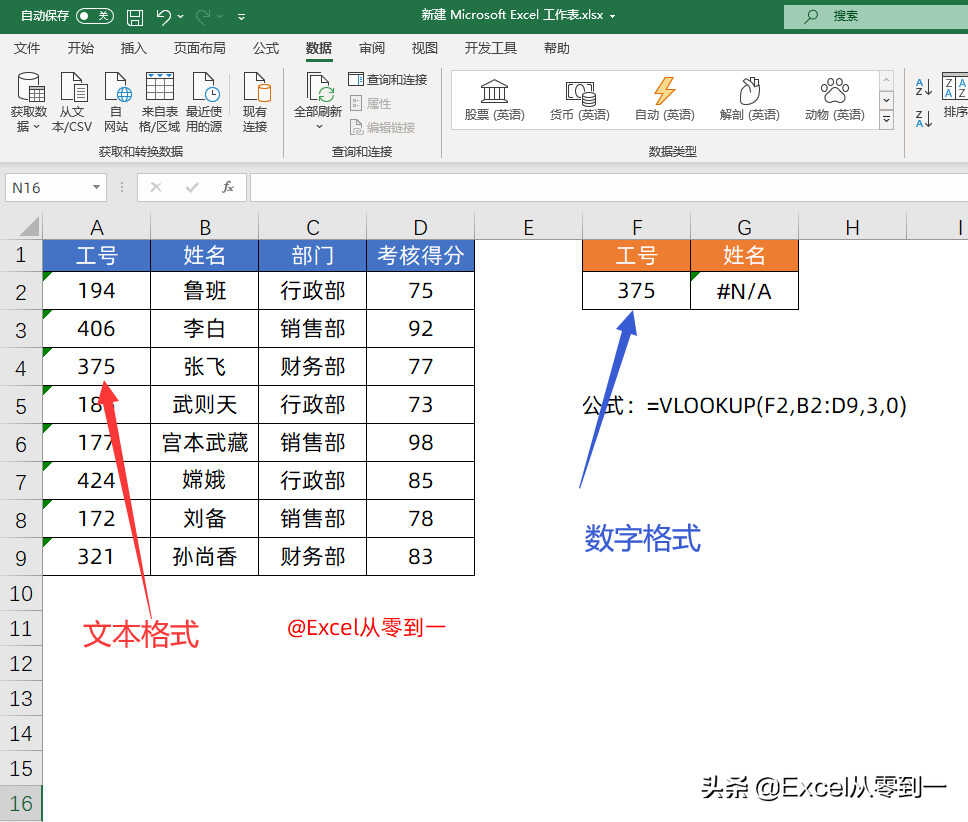Click the Insert Function fx button
The image size is (968, 822).
(x=228, y=187)
